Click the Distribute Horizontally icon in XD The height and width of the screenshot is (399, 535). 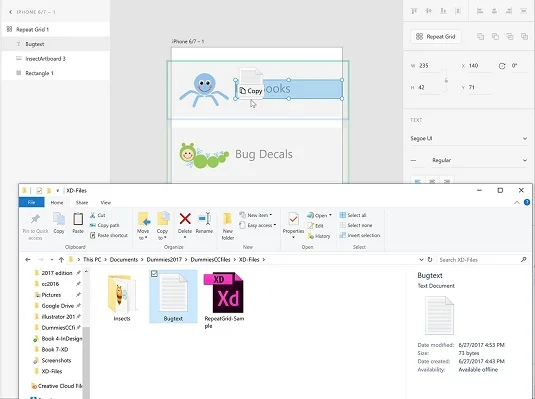point(523,11)
